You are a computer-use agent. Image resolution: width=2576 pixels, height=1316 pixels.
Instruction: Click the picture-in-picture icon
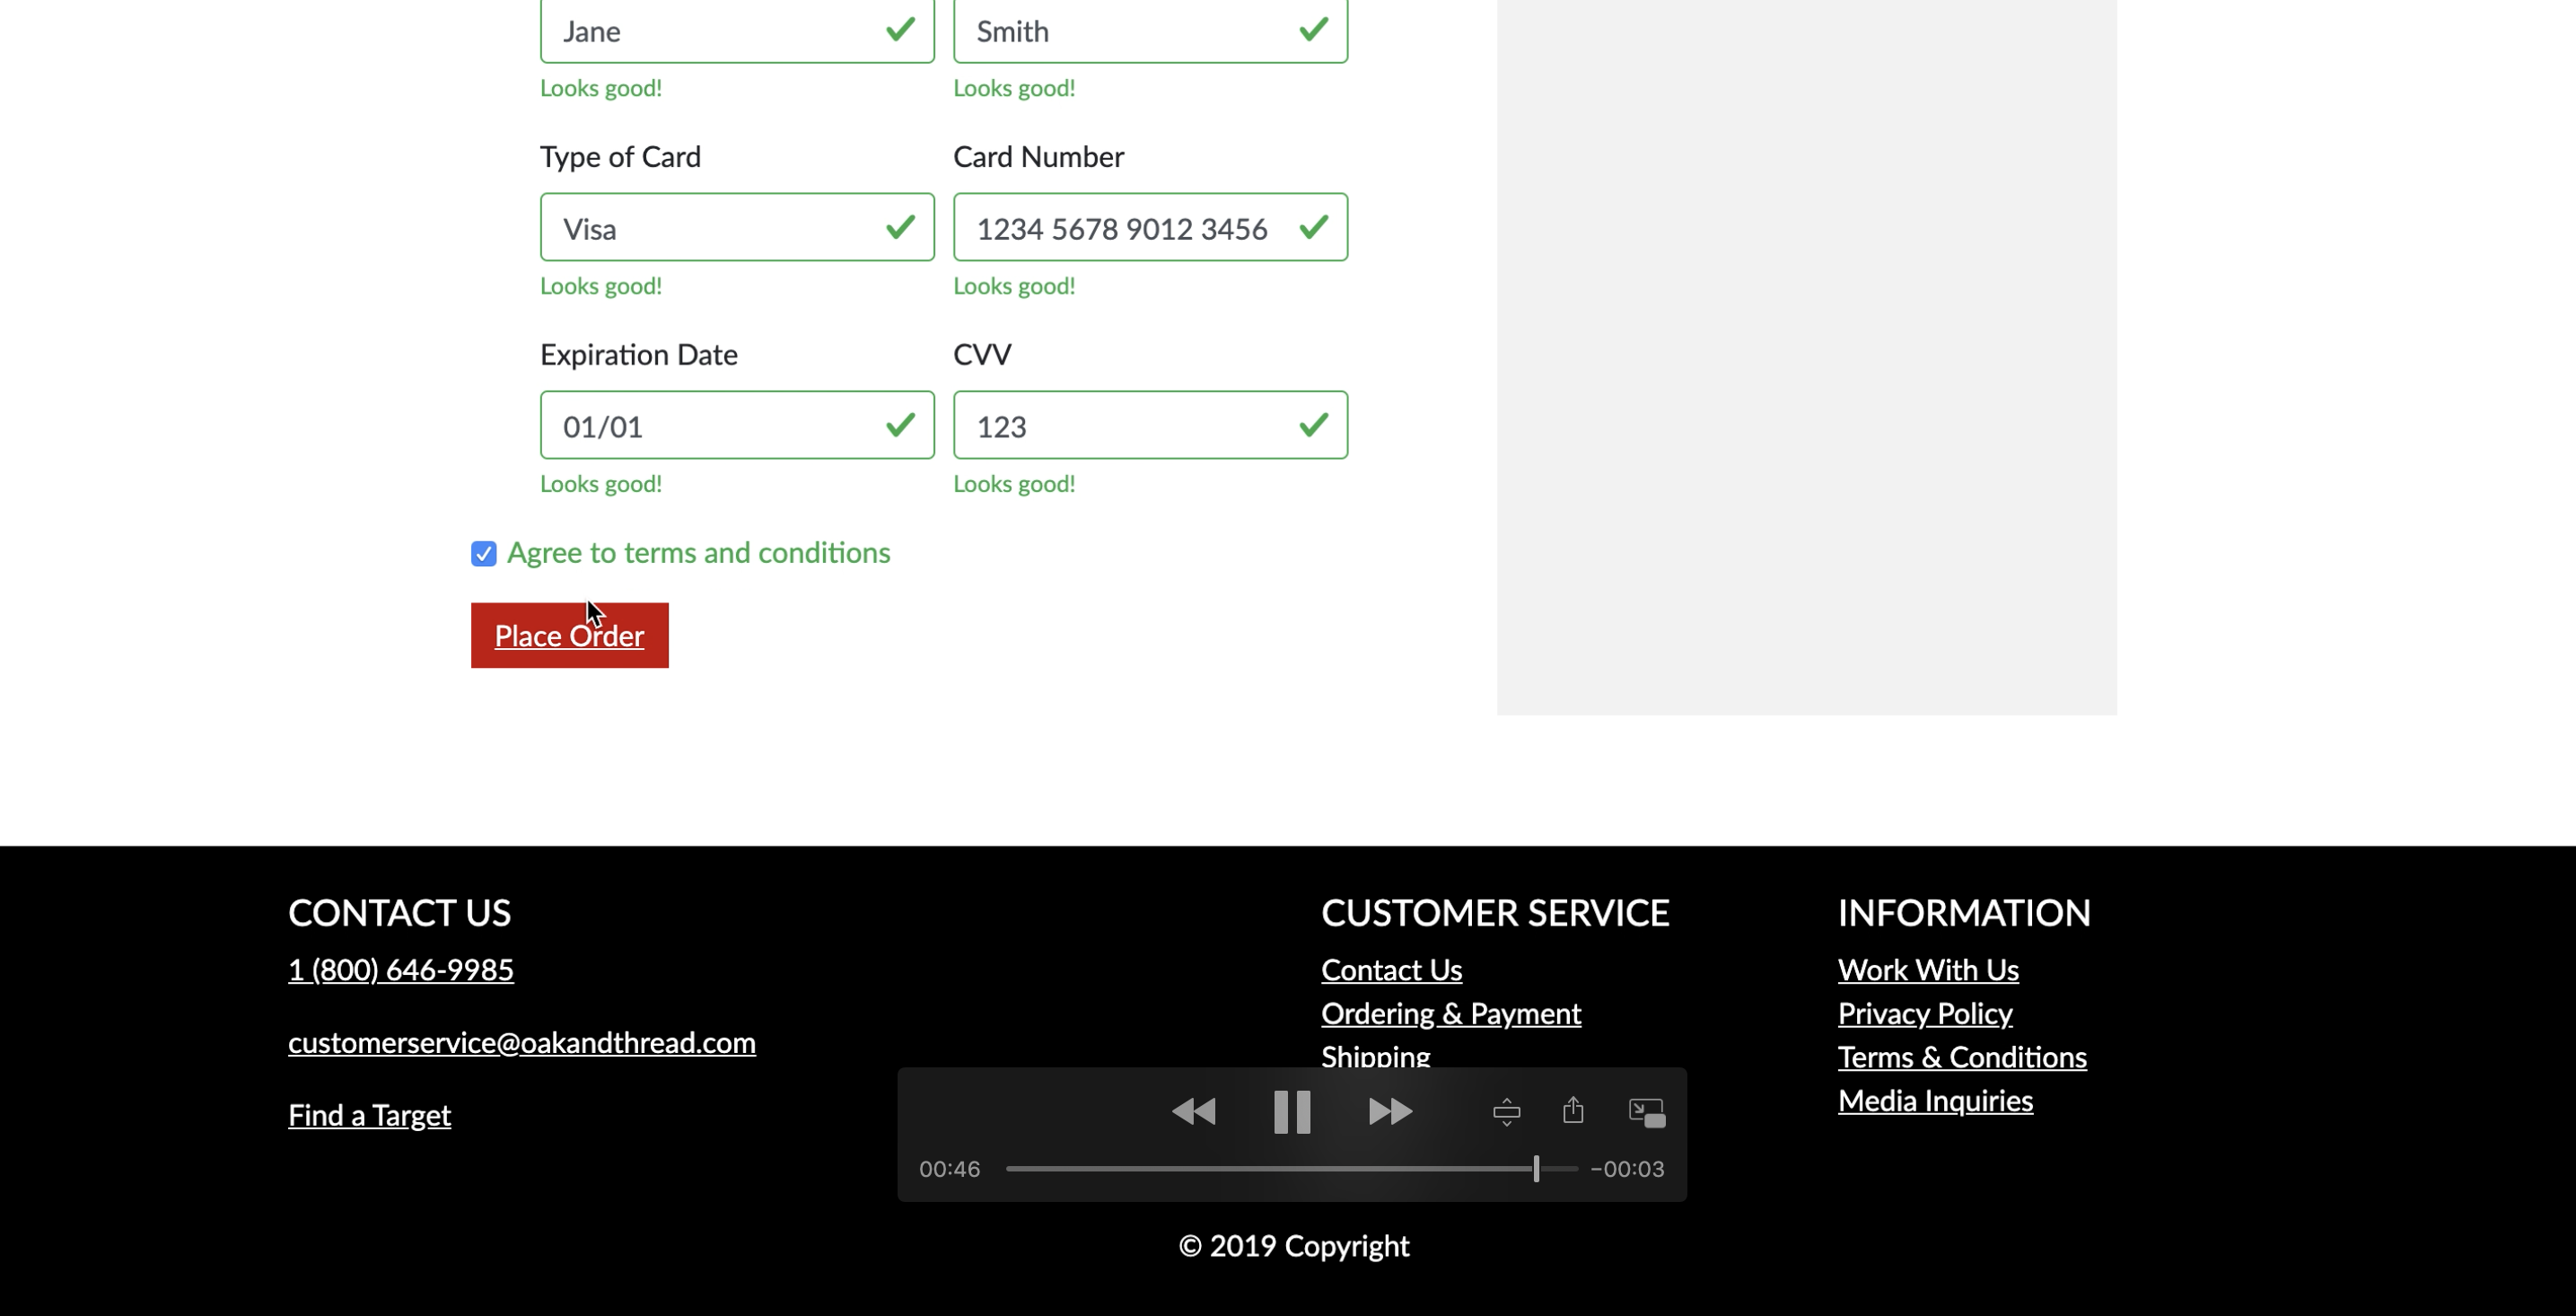click(1646, 1112)
